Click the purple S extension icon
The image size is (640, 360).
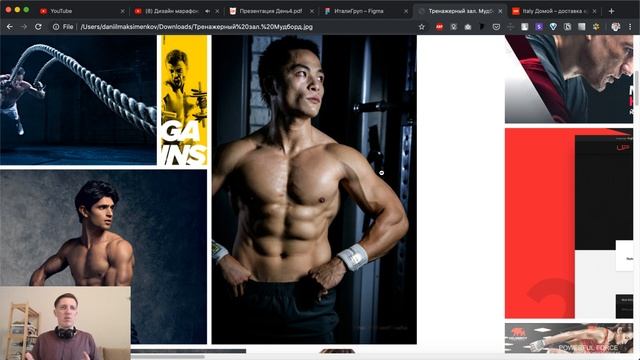coord(539,27)
